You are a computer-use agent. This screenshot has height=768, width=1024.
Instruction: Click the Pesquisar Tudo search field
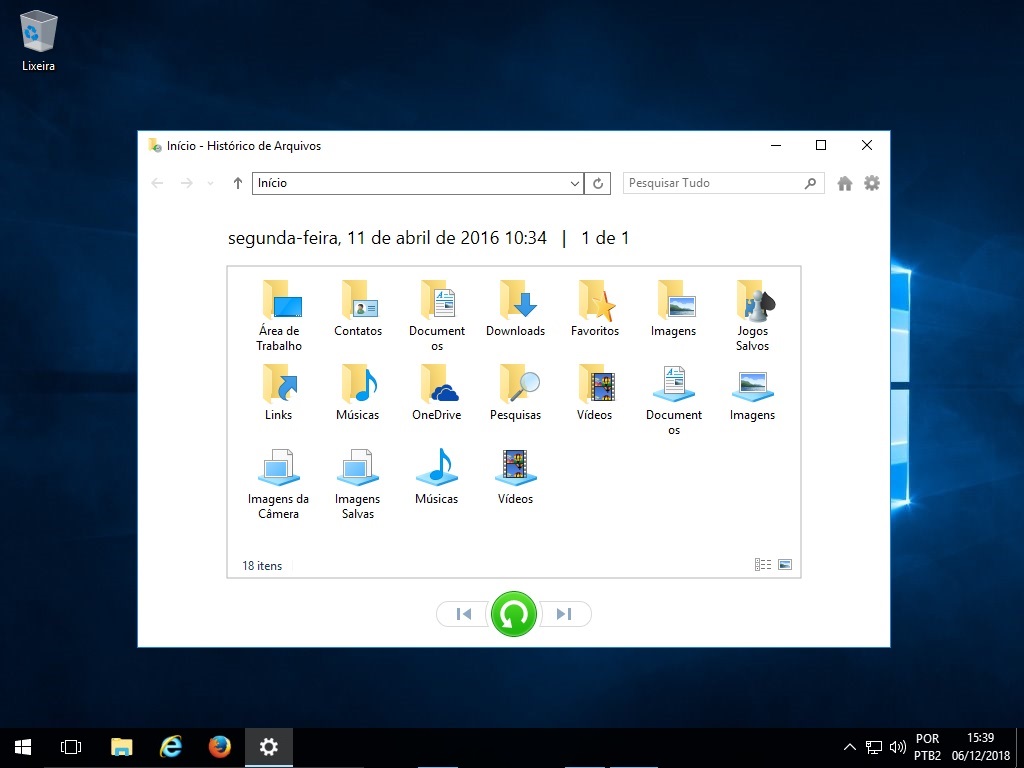coord(713,183)
